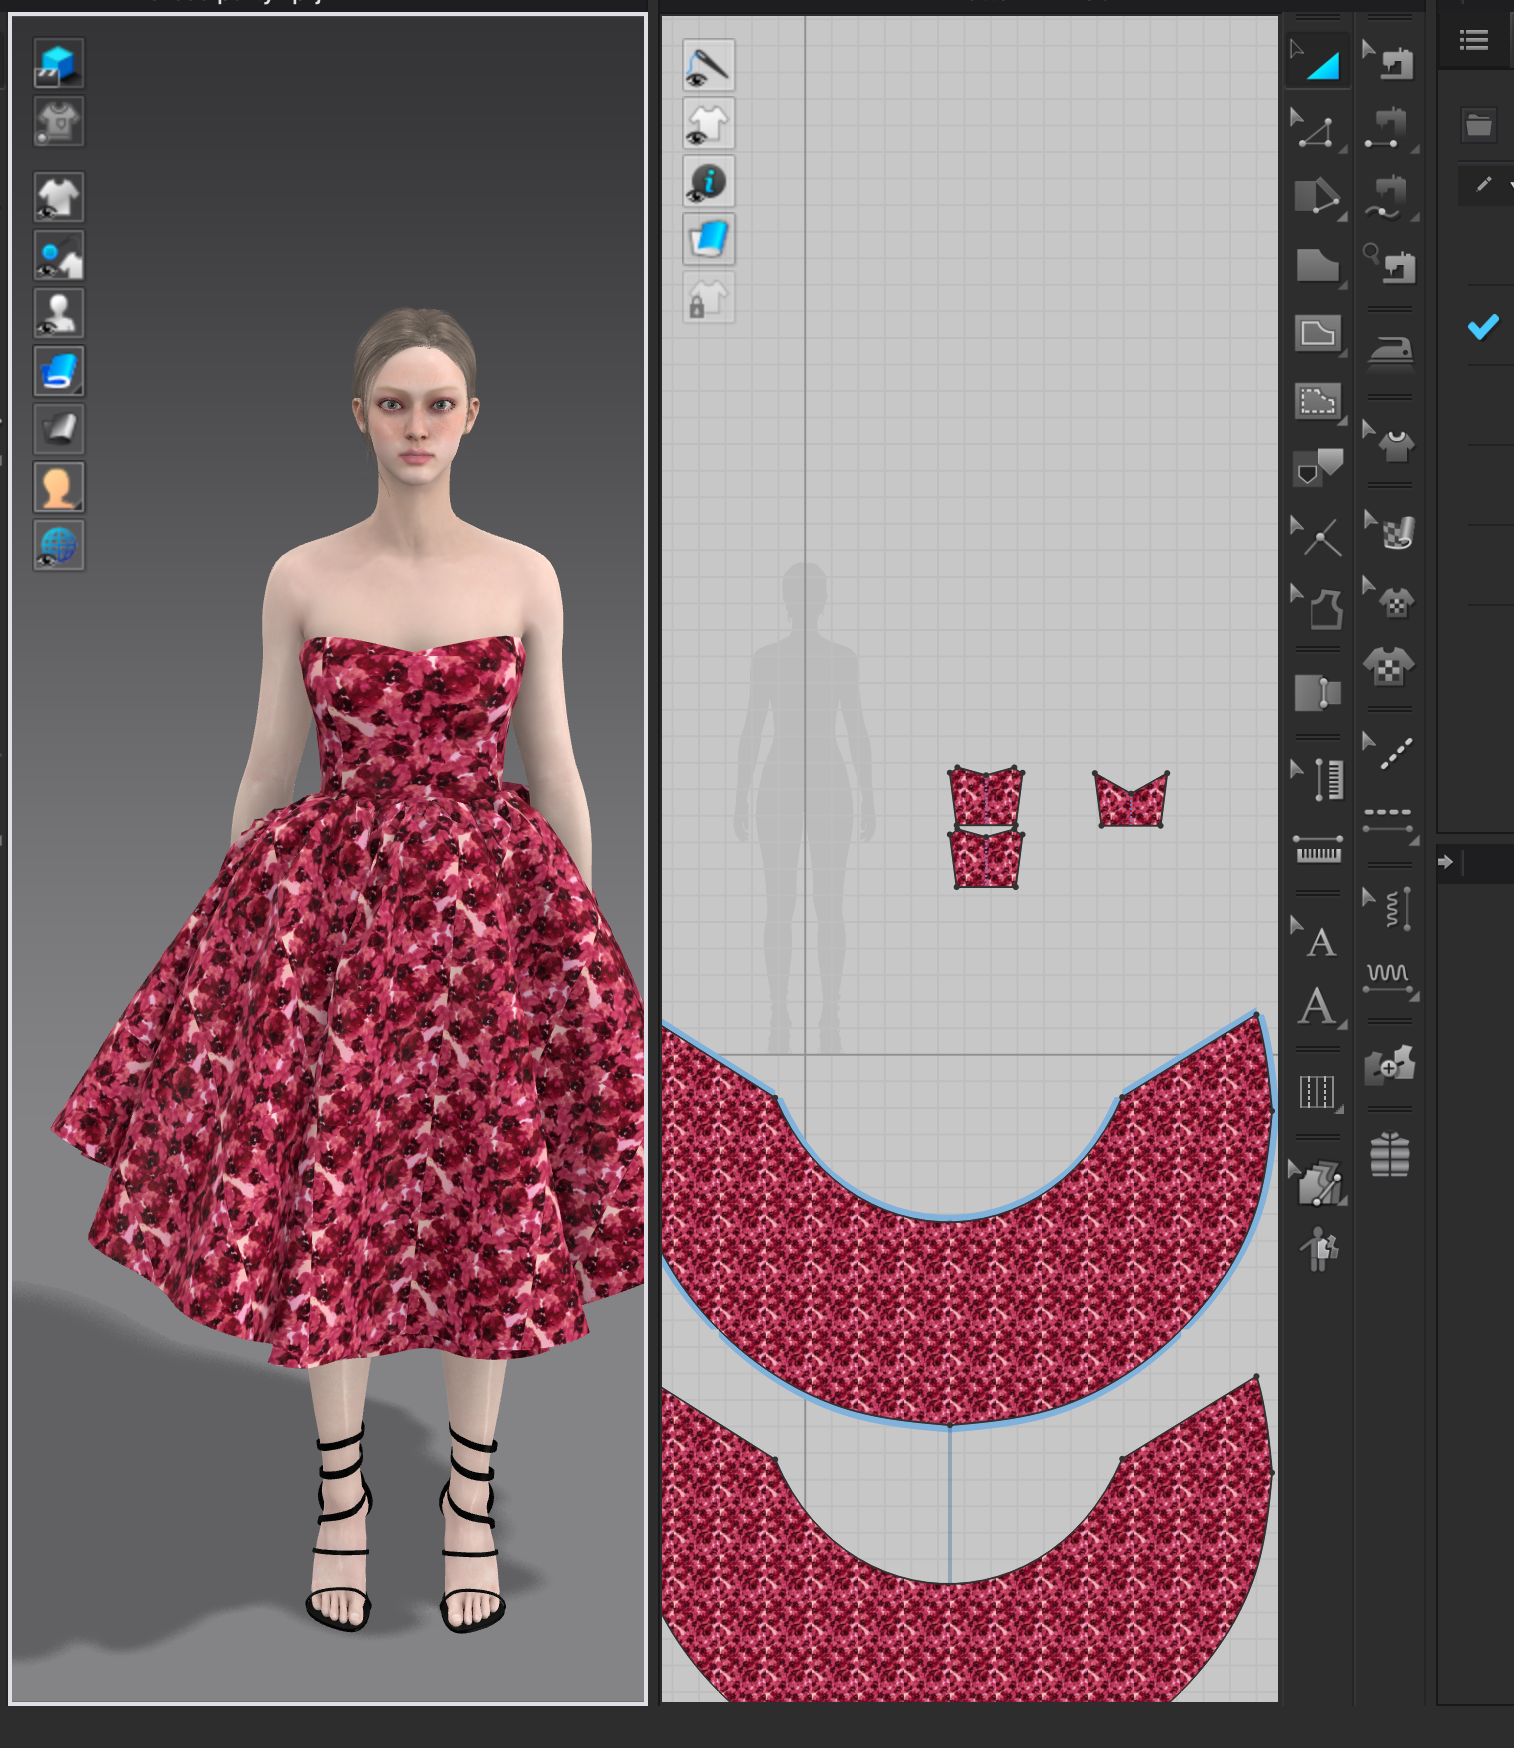1514x1748 pixels.
Task: Select the Edit measure ruler tool
Action: pyautogui.click(x=1317, y=779)
